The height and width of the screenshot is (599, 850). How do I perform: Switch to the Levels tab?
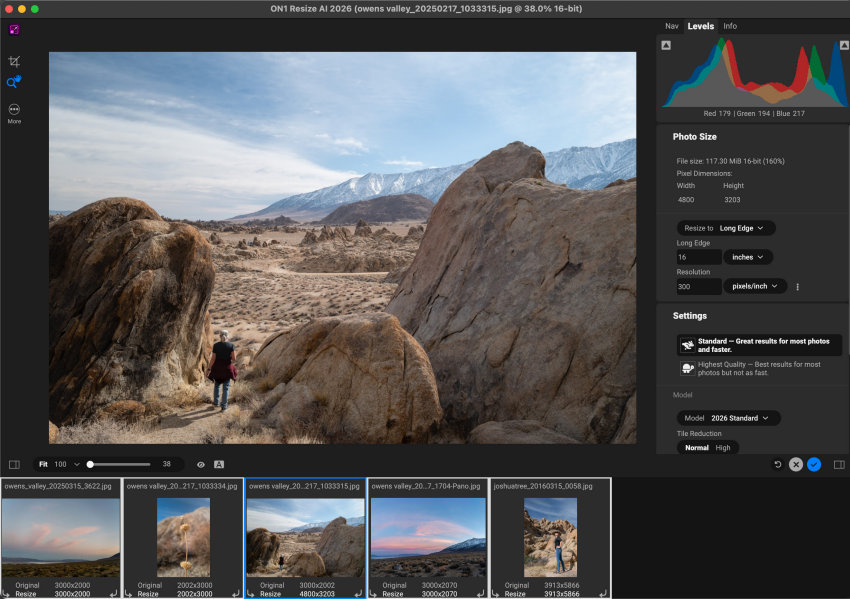tap(700, 26)
